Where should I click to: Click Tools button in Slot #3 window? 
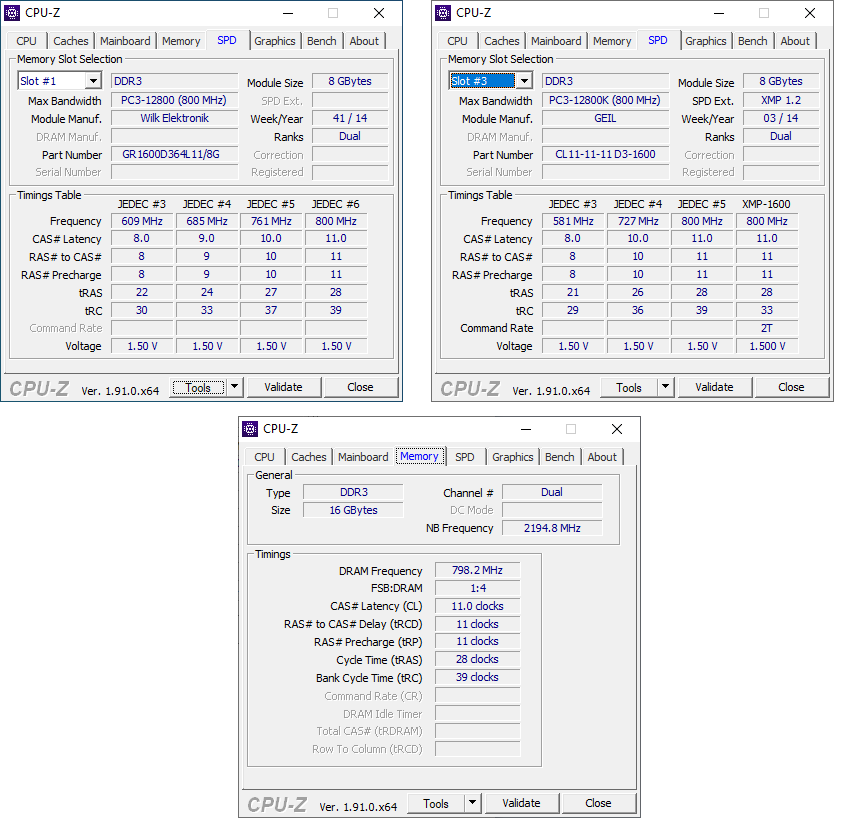tap(629, 388)
